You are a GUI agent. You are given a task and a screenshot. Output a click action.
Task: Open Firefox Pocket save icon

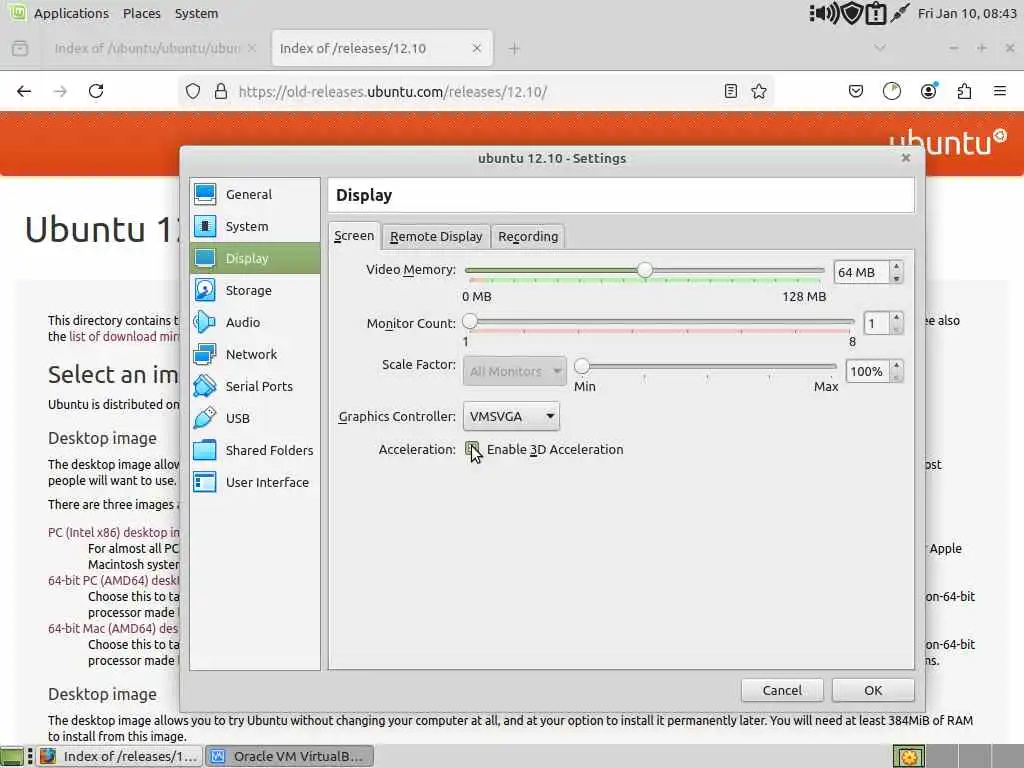[856, 91]
